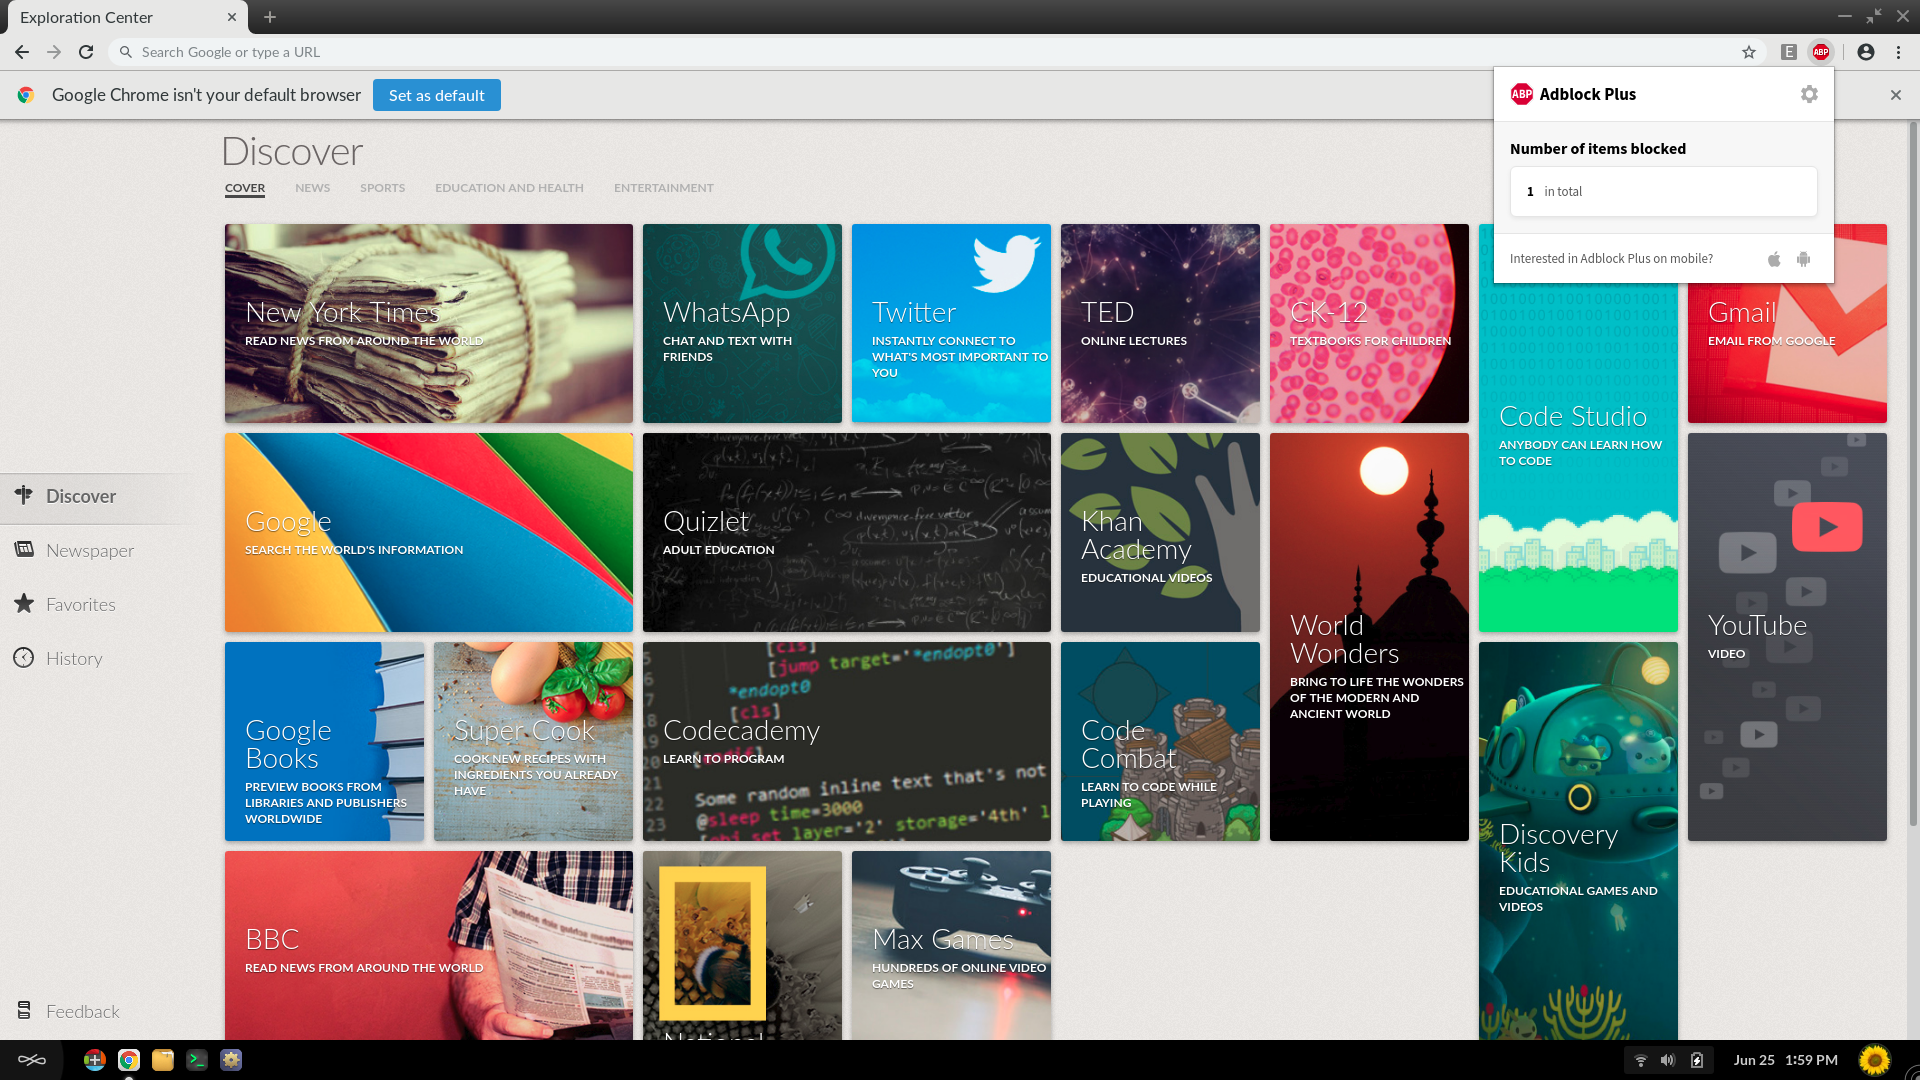Viewport: 1920px width, 1080px height.
Task: Open the TED online lectures tile
Action: (1160, 323)
